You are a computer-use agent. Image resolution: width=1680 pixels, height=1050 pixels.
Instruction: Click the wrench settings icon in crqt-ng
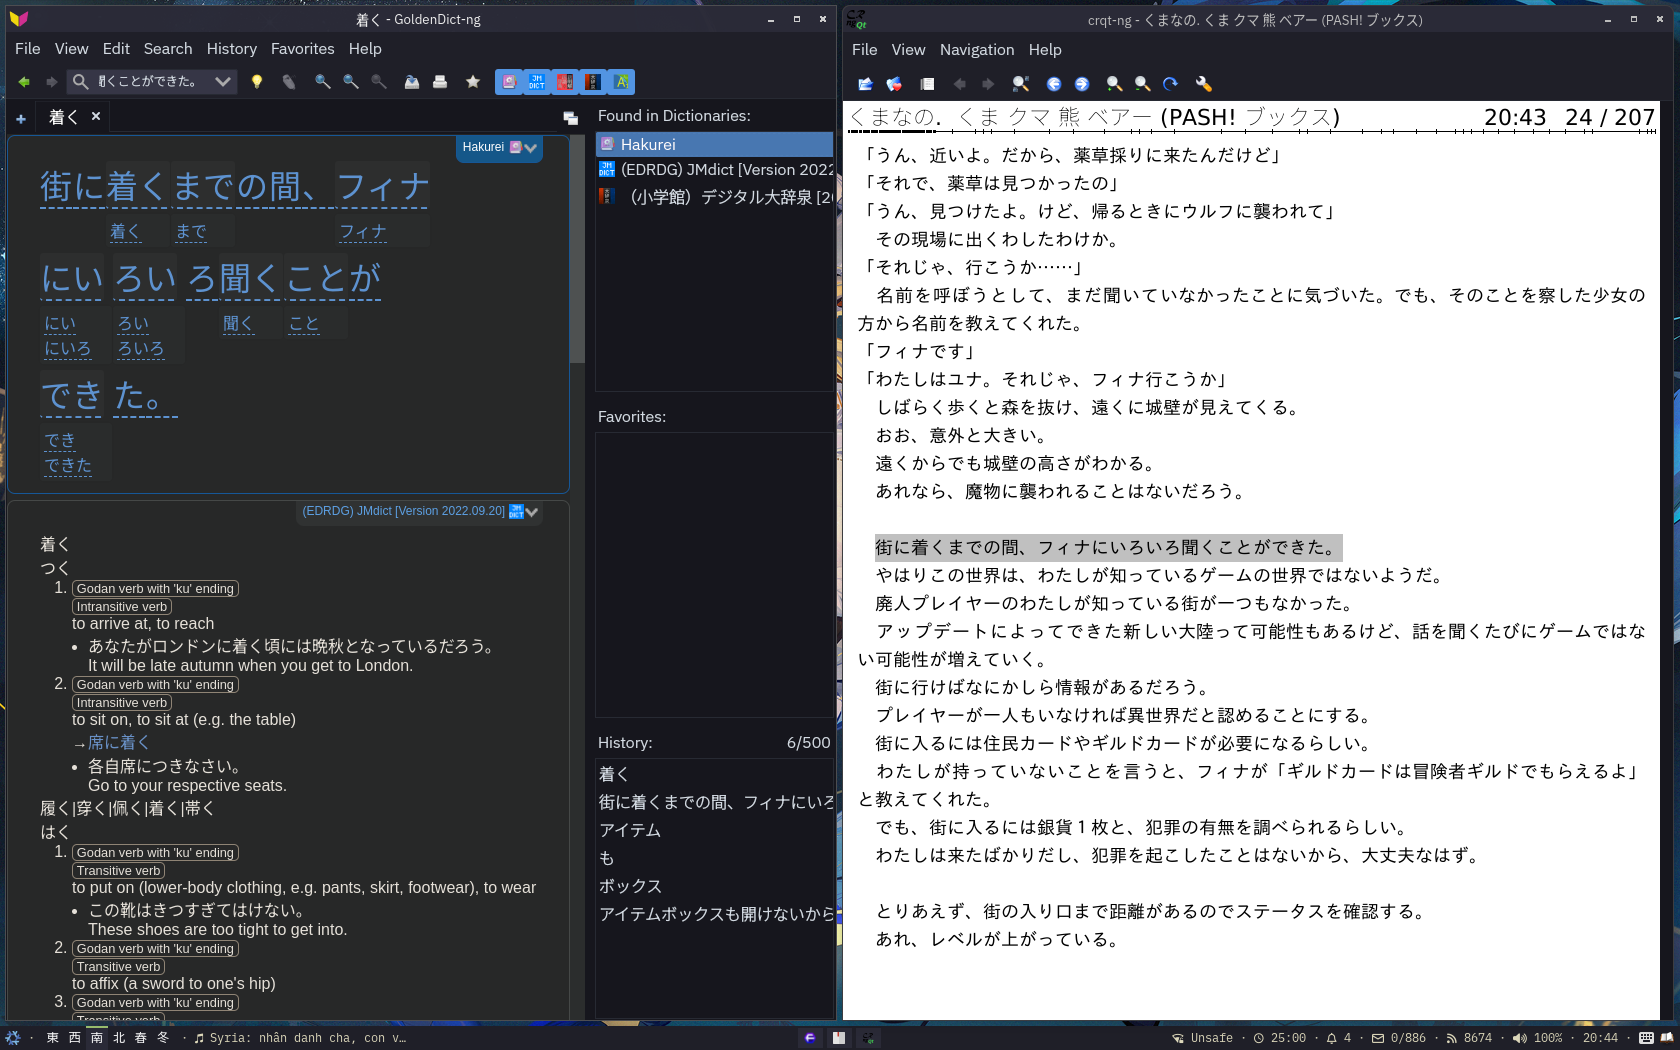click(x=1204, y=84)
